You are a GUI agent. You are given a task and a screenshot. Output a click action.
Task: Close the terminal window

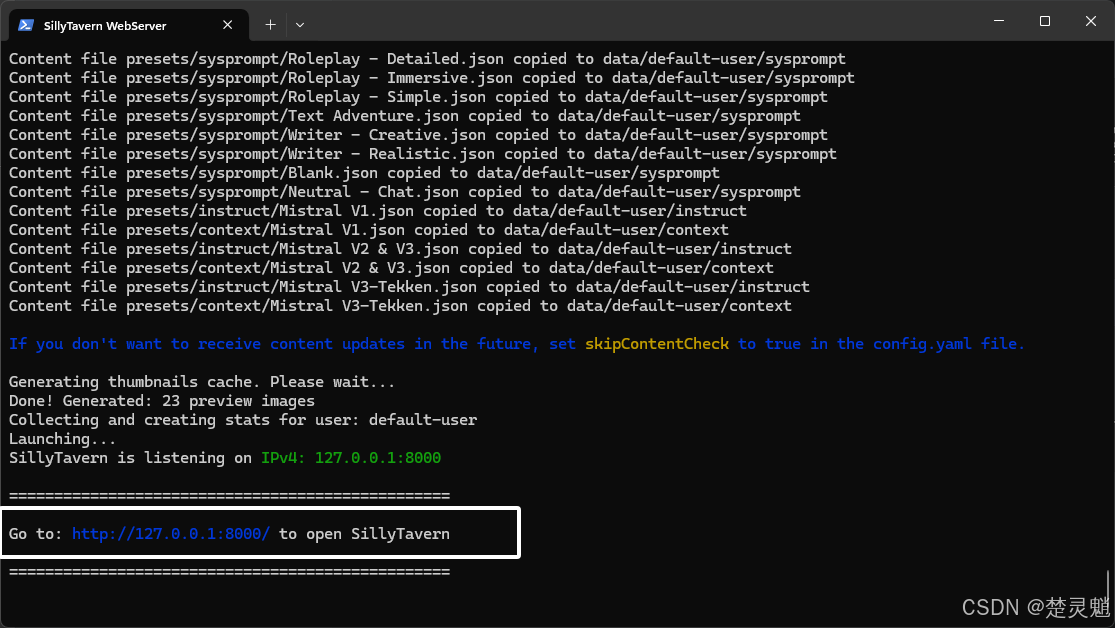(x=1091, y=21)
